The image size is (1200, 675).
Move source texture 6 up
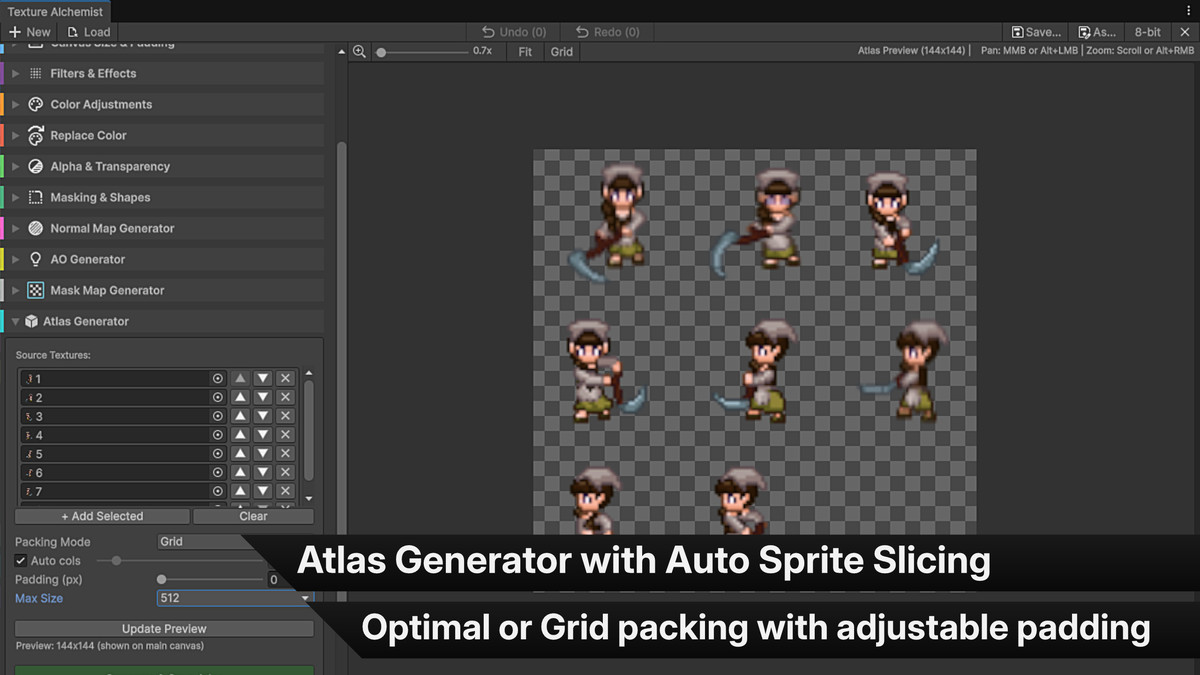point(240,472)
